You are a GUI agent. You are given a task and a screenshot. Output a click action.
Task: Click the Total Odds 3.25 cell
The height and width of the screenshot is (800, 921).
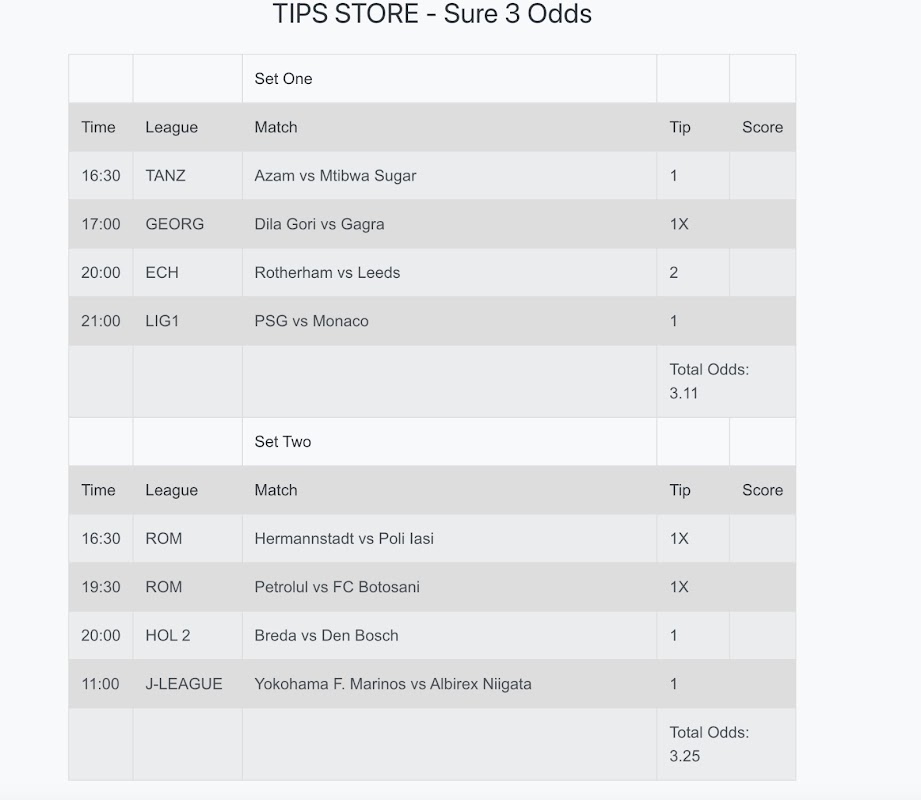(x=708, y=744)
